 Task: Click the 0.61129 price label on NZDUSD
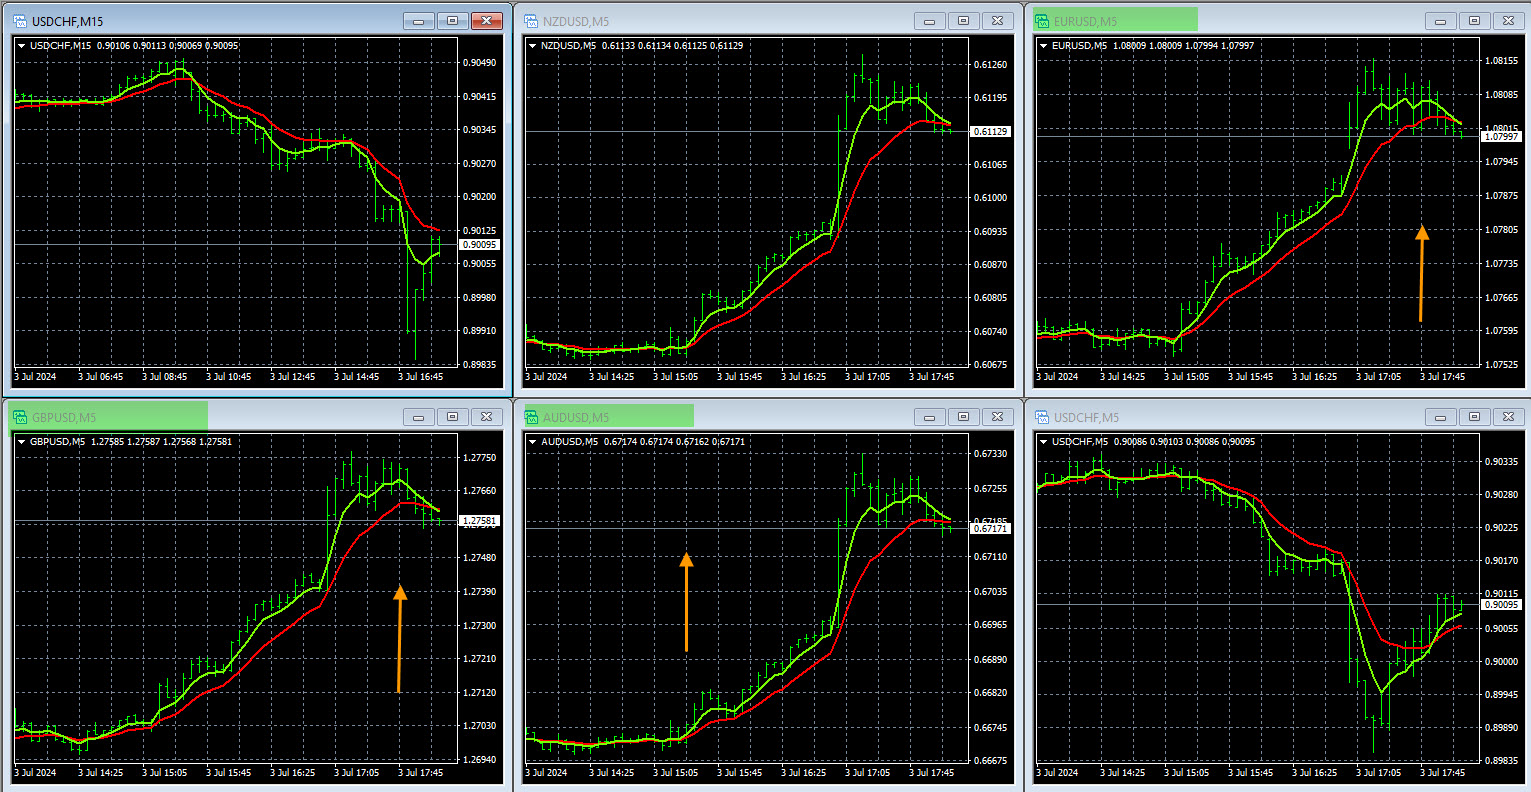[990, 132]
